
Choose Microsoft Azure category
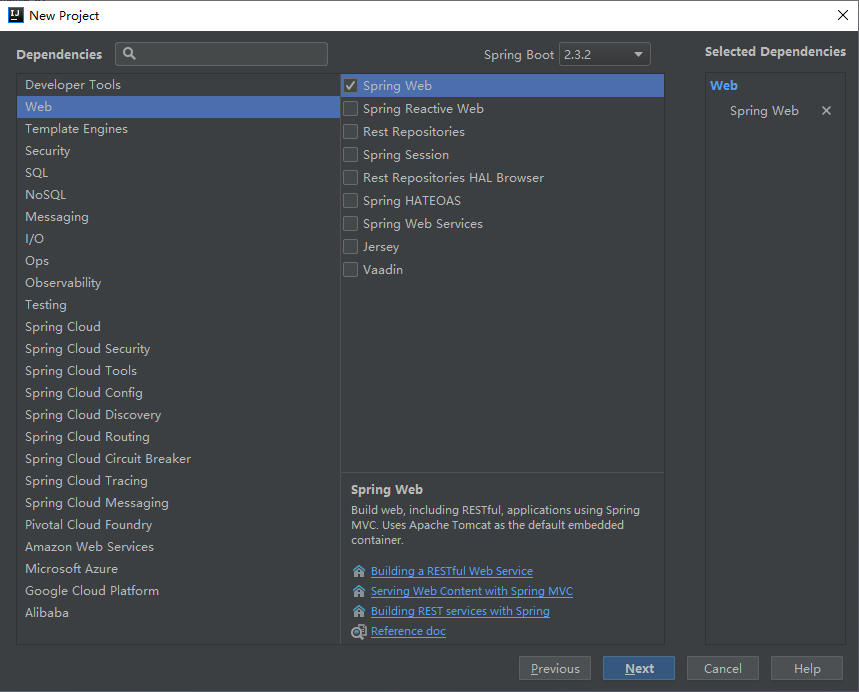179,569
